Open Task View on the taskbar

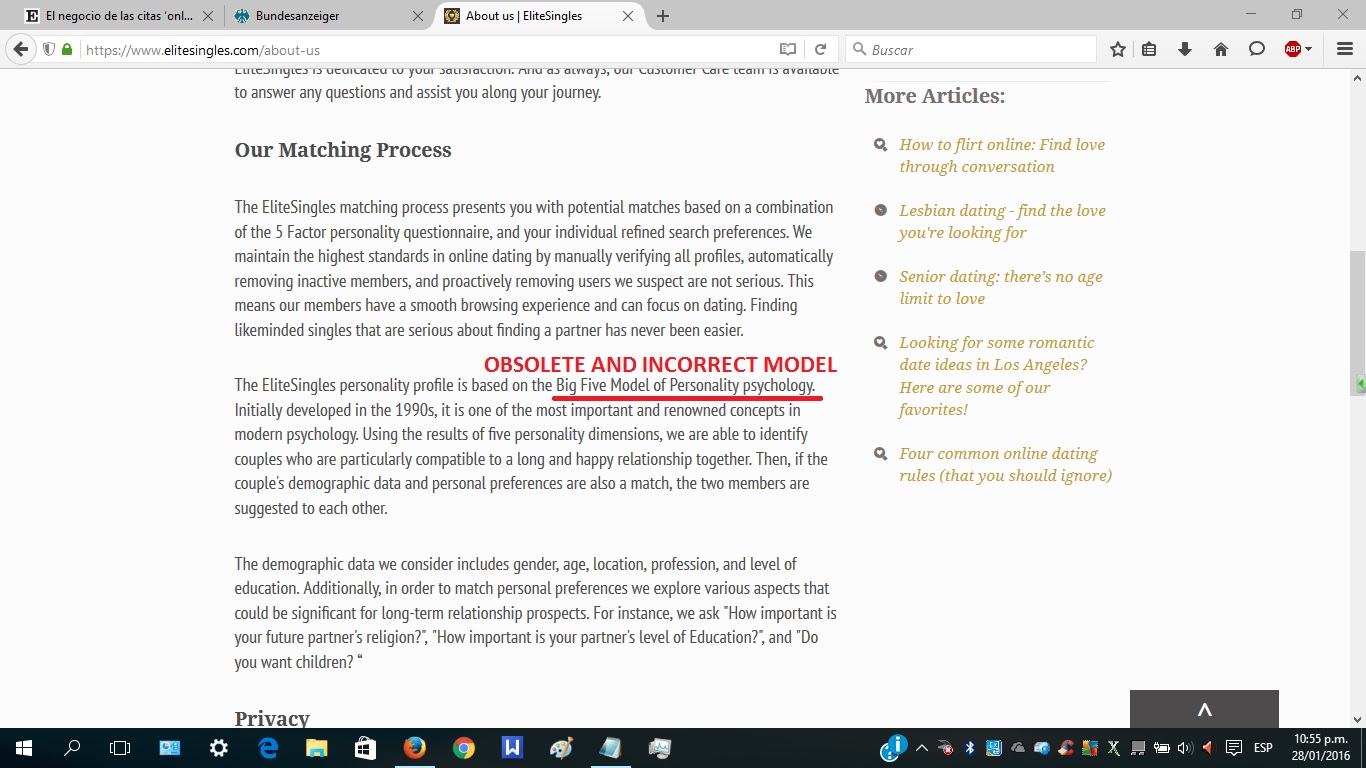tap(120, 748)
